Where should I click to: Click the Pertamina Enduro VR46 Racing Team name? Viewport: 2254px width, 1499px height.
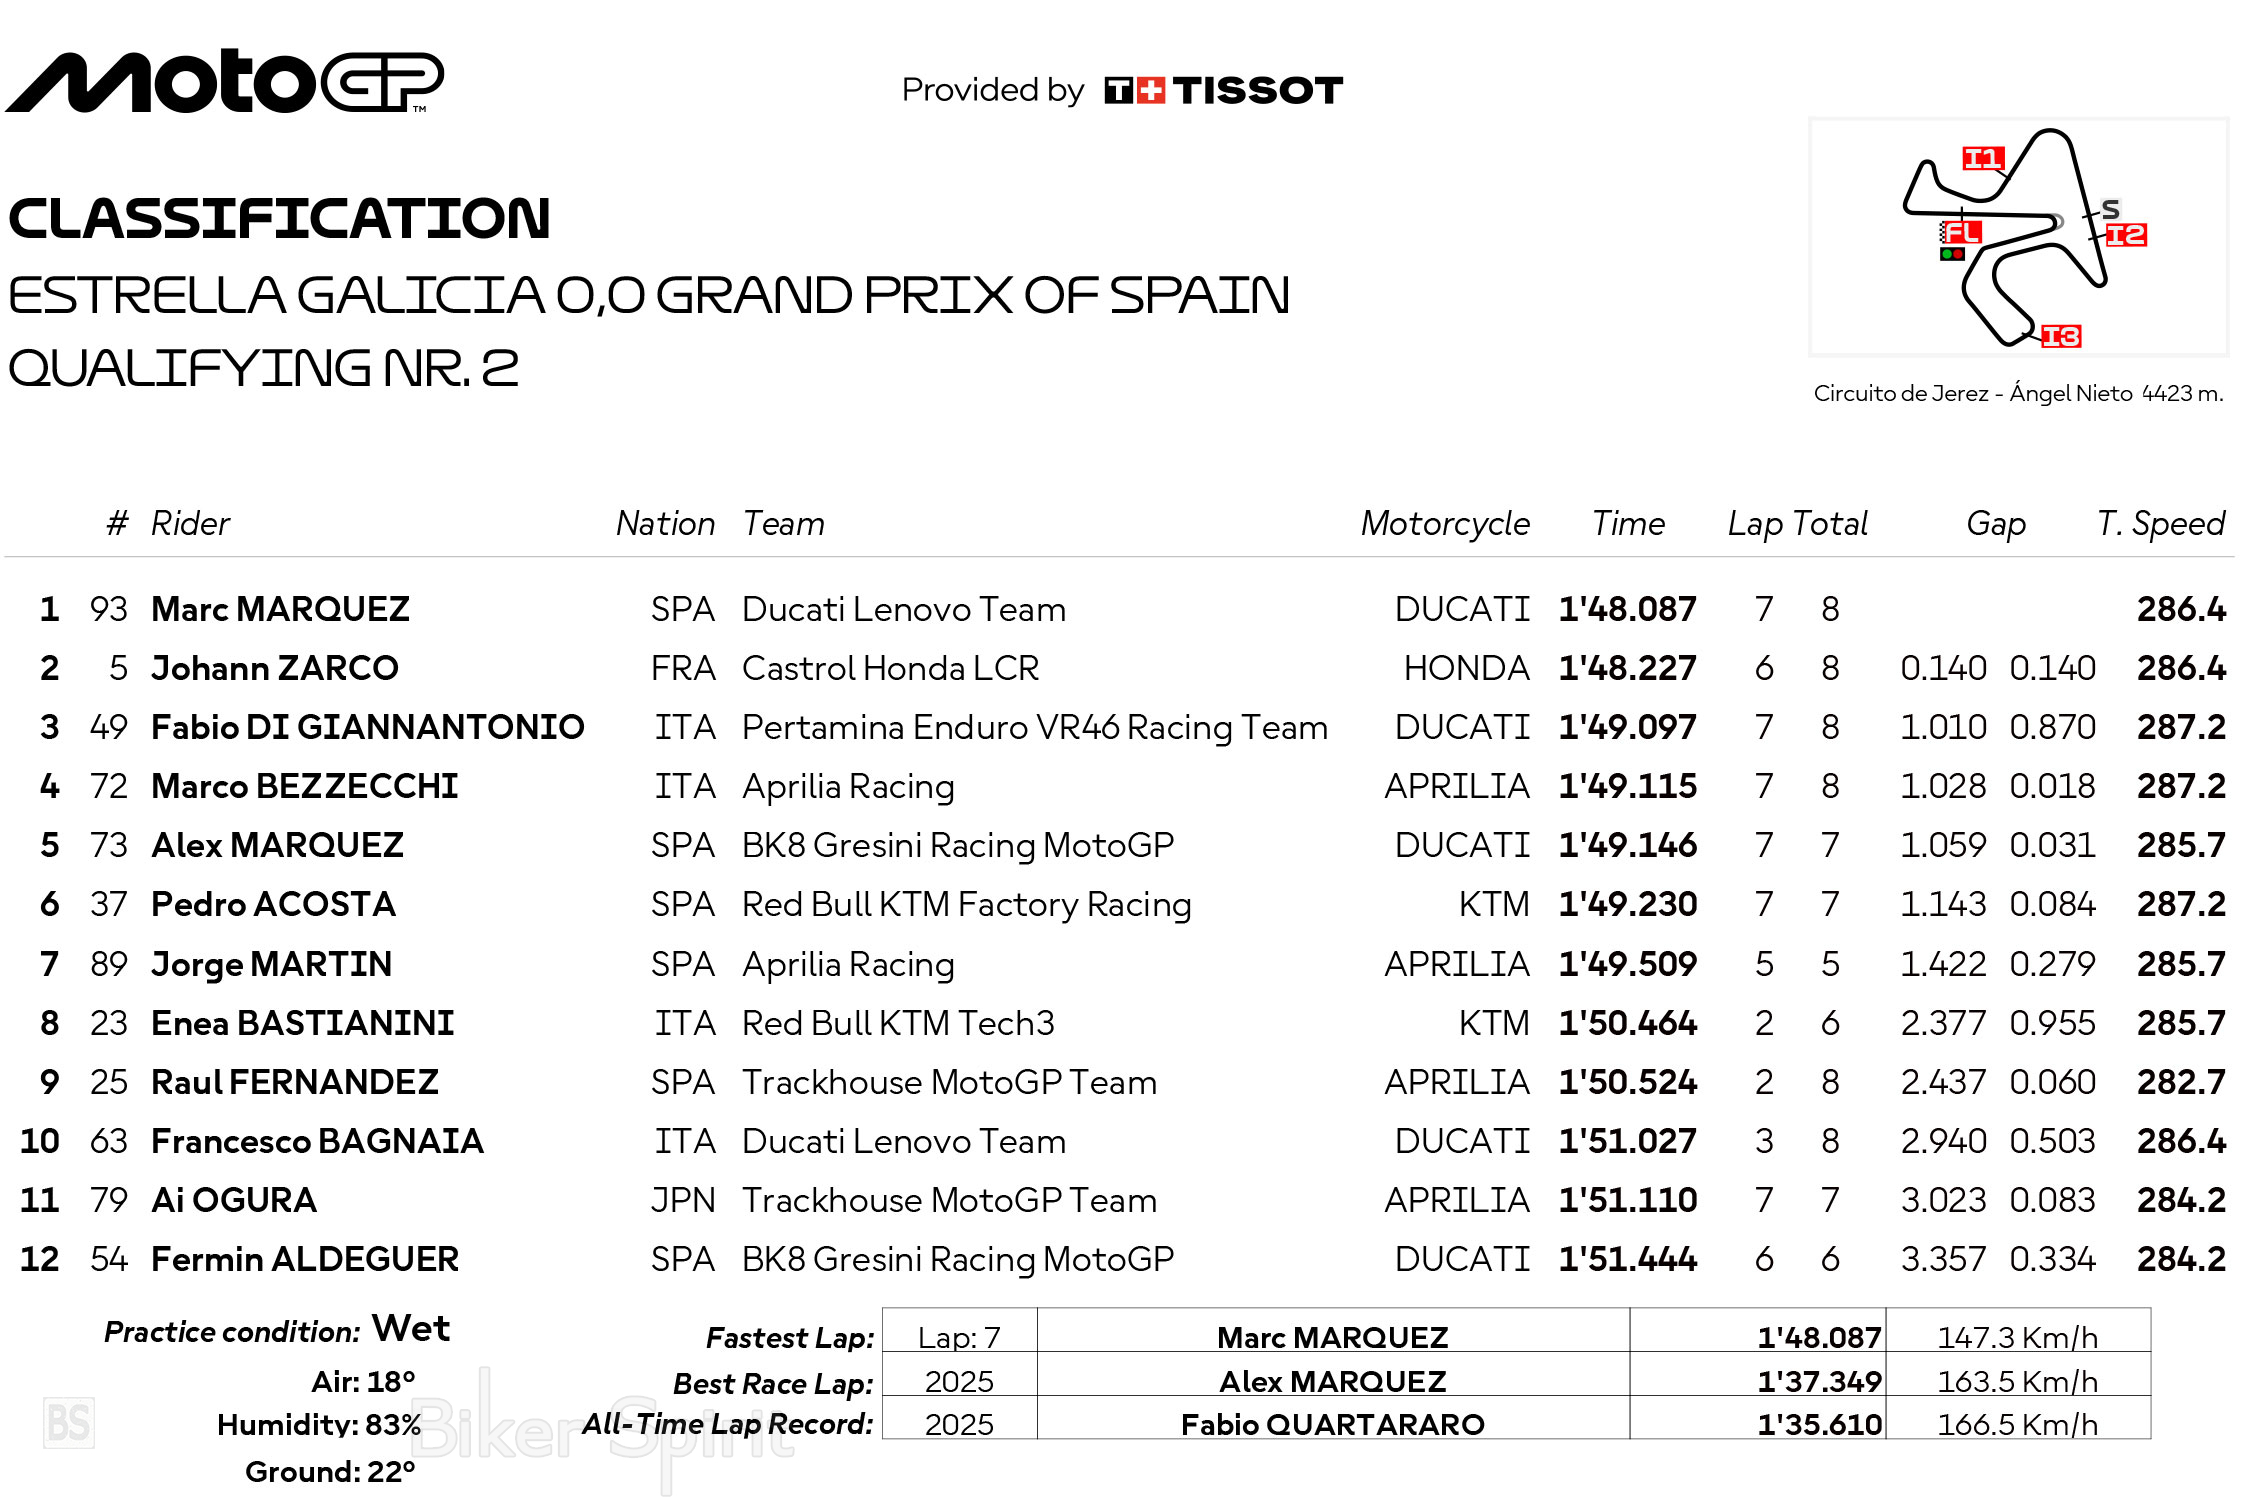[1034, 727]
